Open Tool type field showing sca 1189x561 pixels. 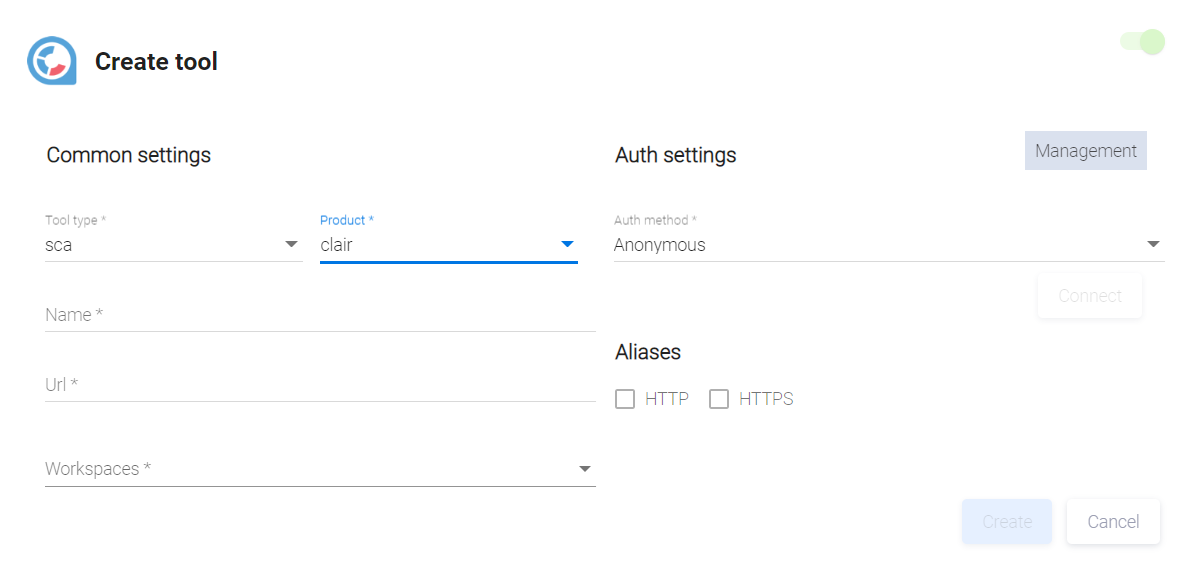click(160, 245)
